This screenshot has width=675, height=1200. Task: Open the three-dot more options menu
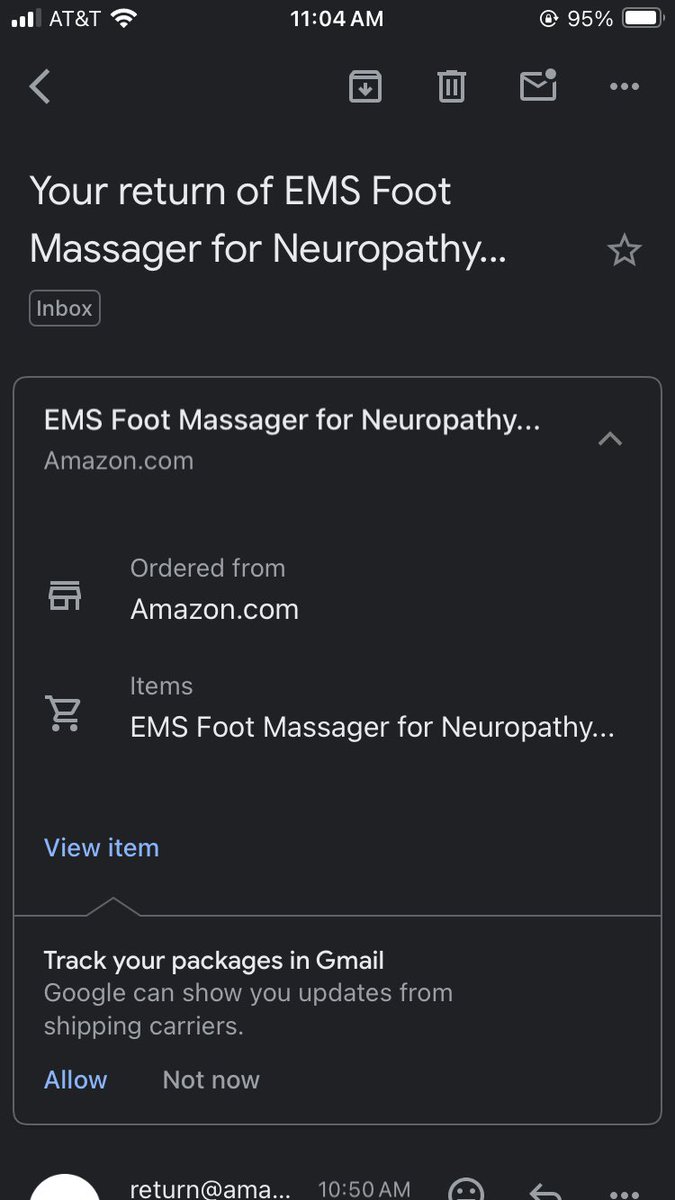(624, 87)
